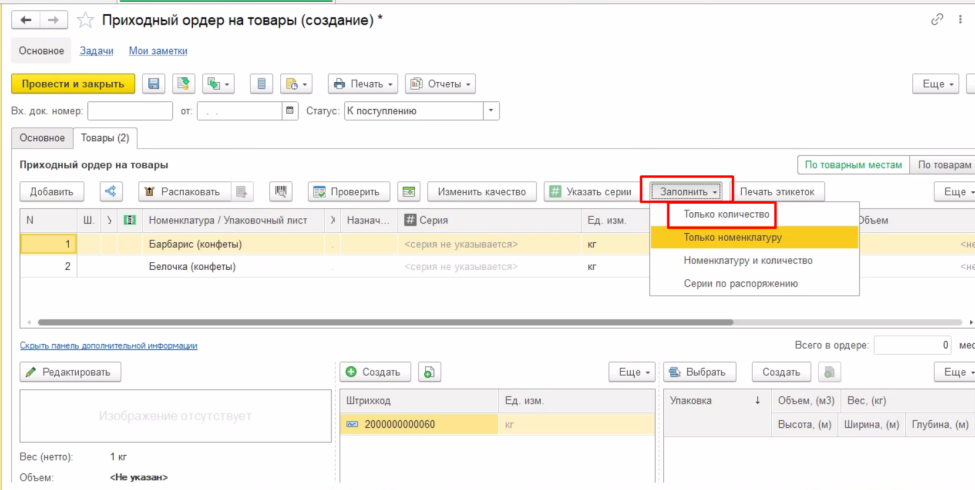This screenshot has height=490, width=975.
Task: Select Только количество from the fill menu
Action: pyautogui.click(x=725, y=214)
